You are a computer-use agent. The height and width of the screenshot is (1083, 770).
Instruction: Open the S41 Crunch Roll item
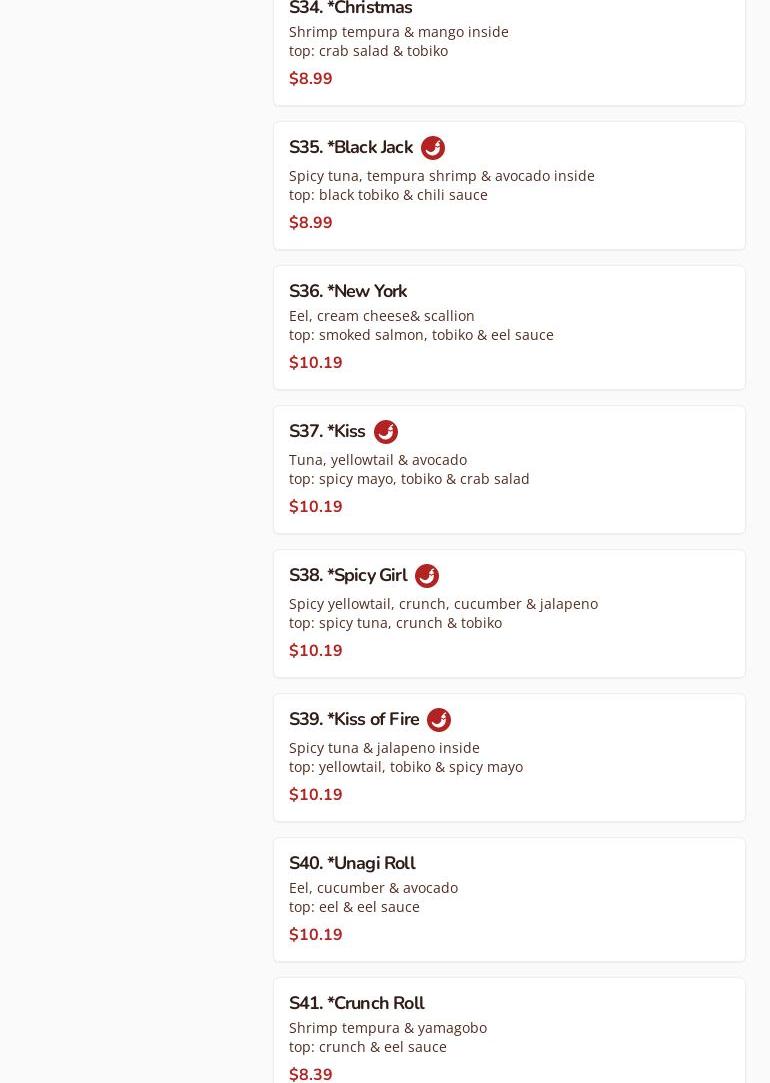click(357, 1003)
